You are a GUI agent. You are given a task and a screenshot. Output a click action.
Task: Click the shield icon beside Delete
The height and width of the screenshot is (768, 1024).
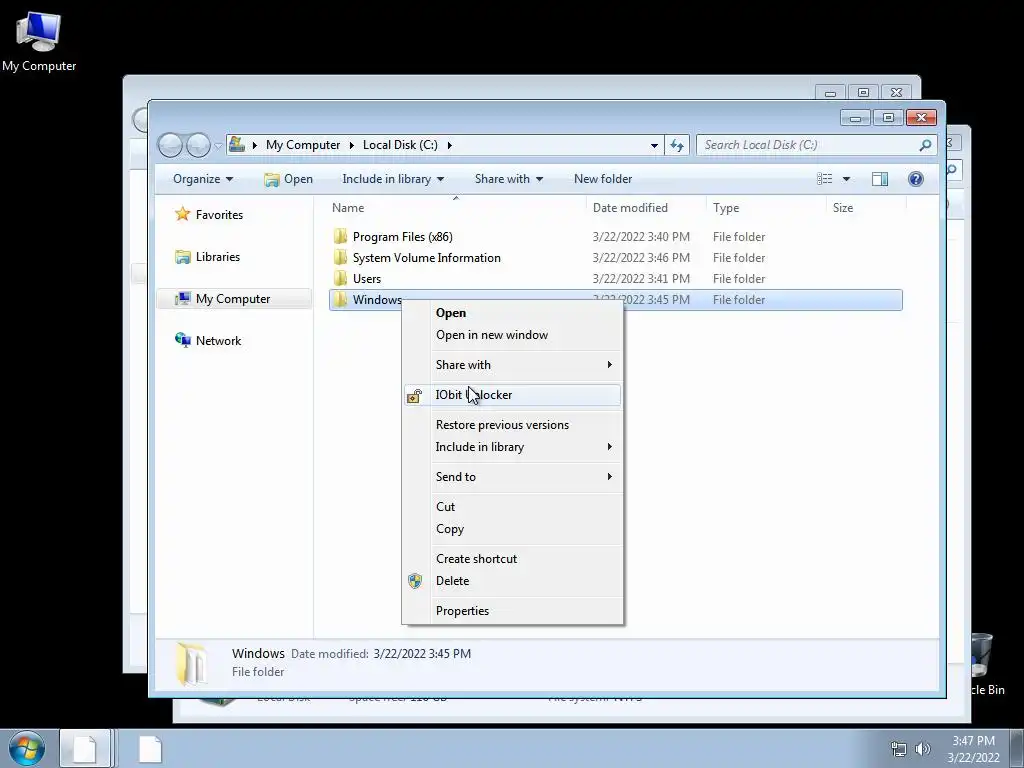point(415,581)
